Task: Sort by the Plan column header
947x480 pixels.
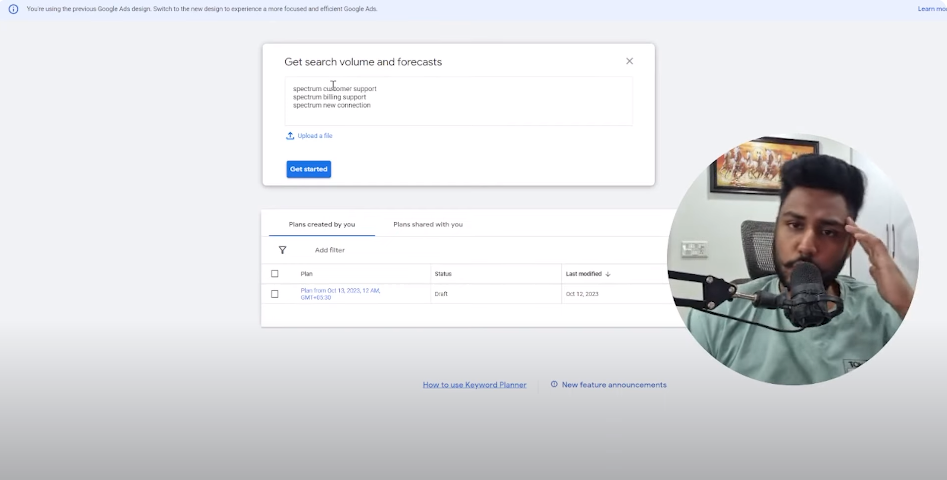Action: 307,274
